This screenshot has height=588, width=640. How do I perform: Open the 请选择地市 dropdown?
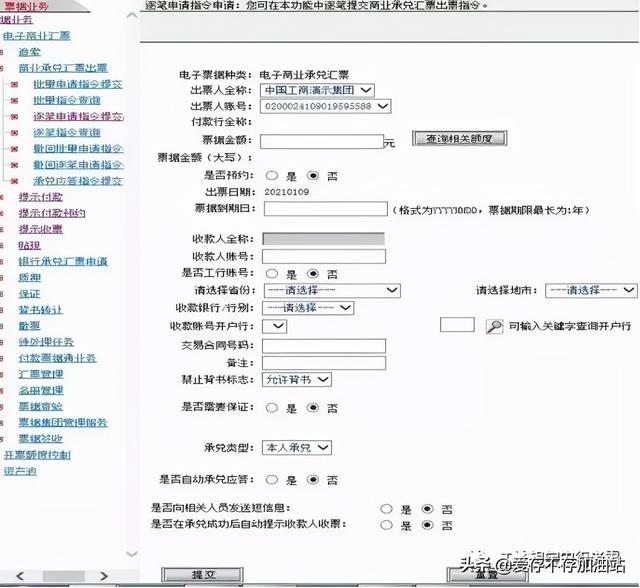tap(591, 291)
